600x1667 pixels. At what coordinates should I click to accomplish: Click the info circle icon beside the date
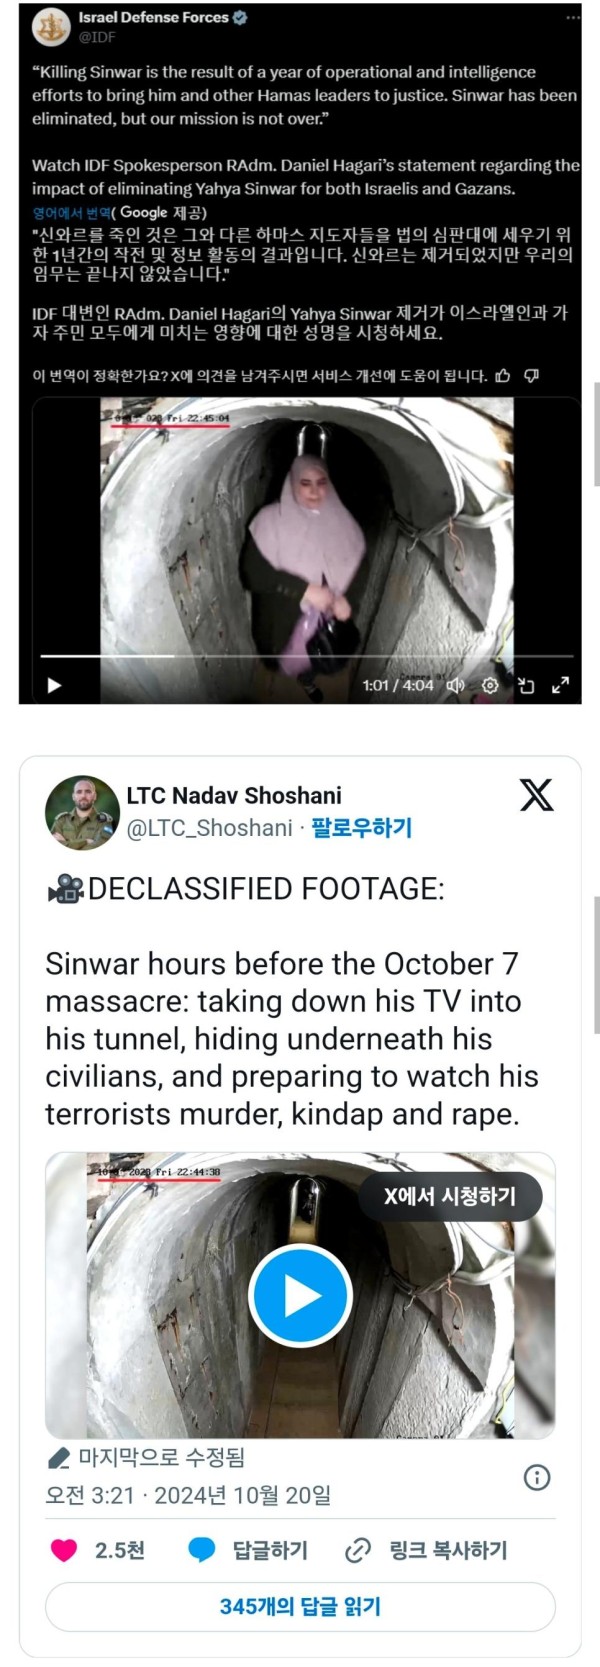537,1478
